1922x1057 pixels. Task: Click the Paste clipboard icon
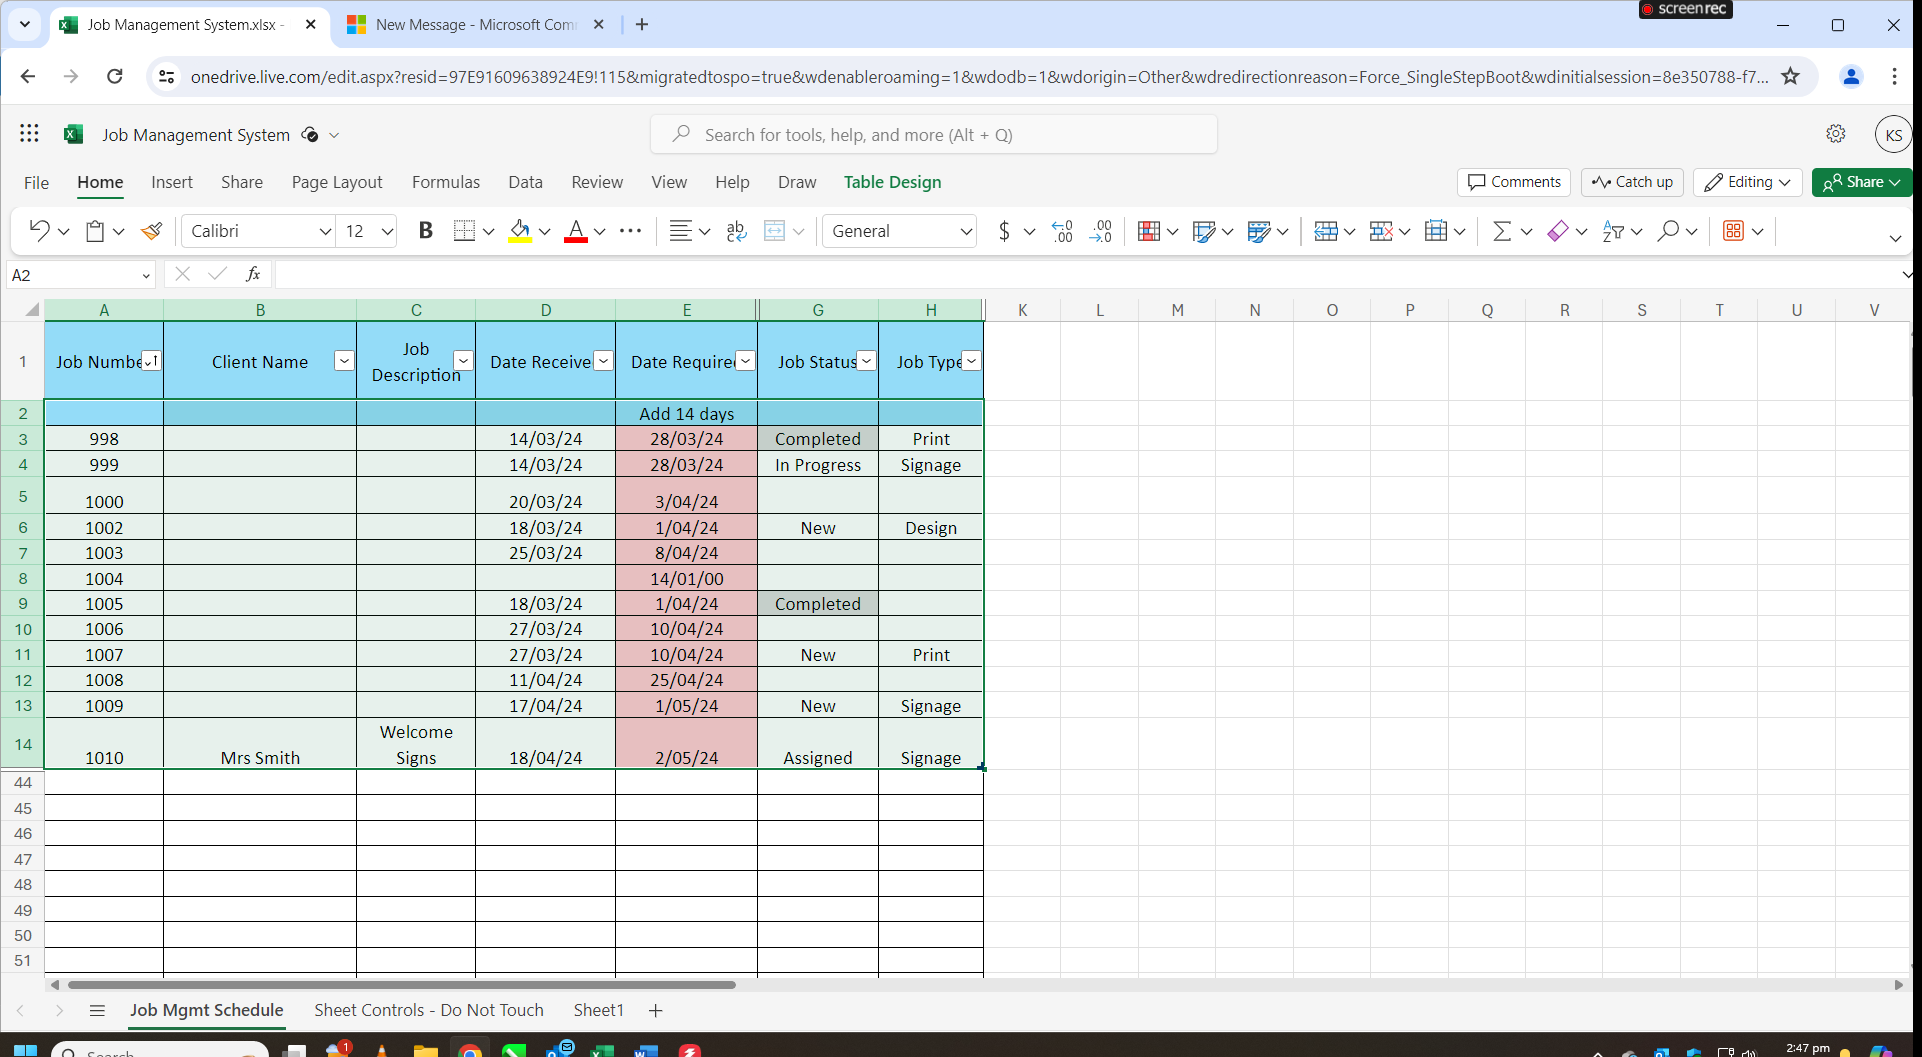click(95, 231)
